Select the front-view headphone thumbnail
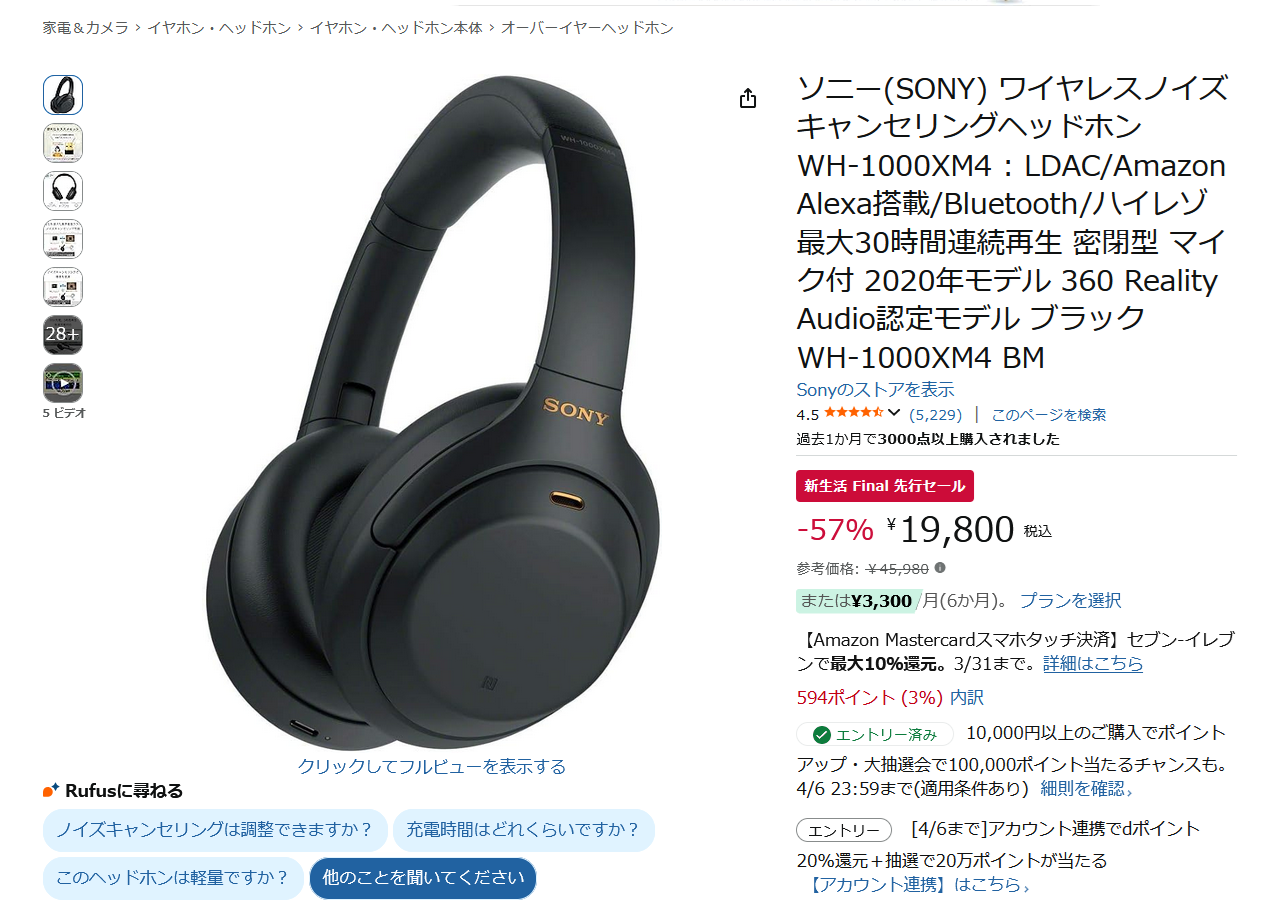 point(63,191)
